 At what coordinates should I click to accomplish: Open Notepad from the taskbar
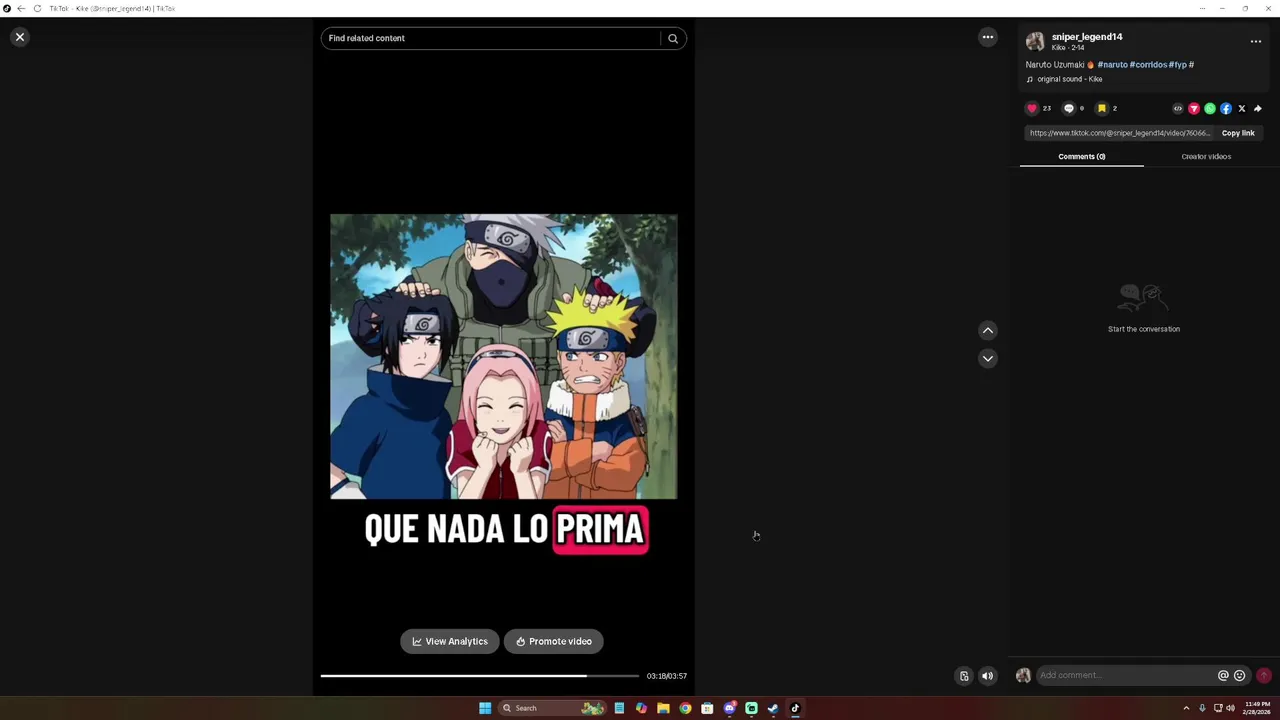(619, 708)
